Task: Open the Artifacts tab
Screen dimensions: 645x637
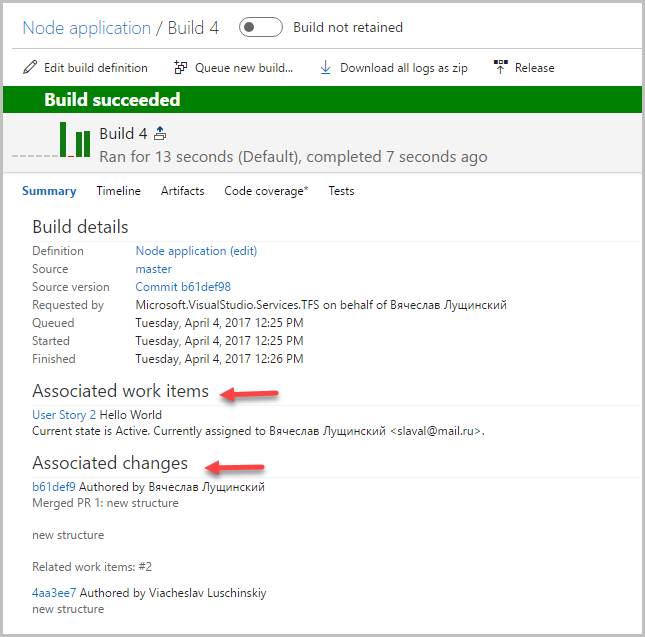Action: [x=182, y=191]
